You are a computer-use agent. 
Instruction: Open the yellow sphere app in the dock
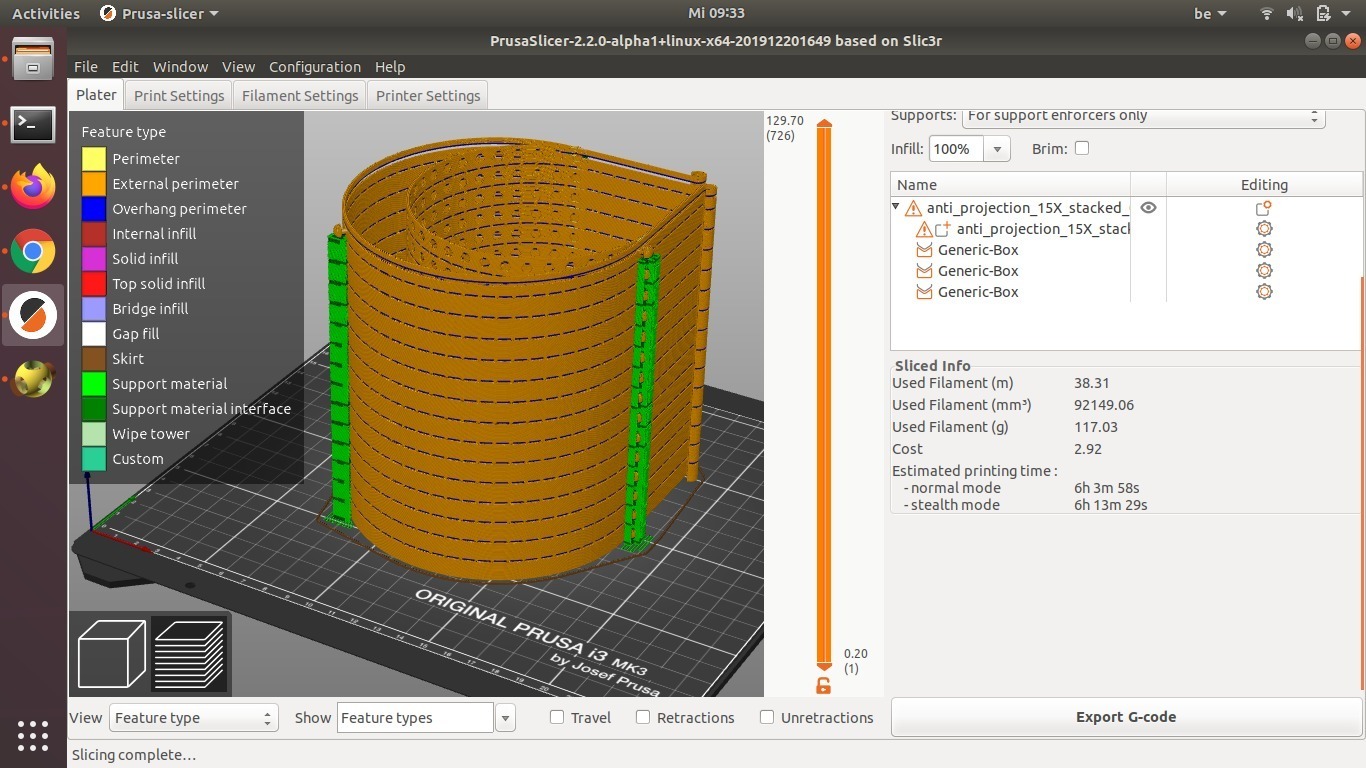coord(33,379)
